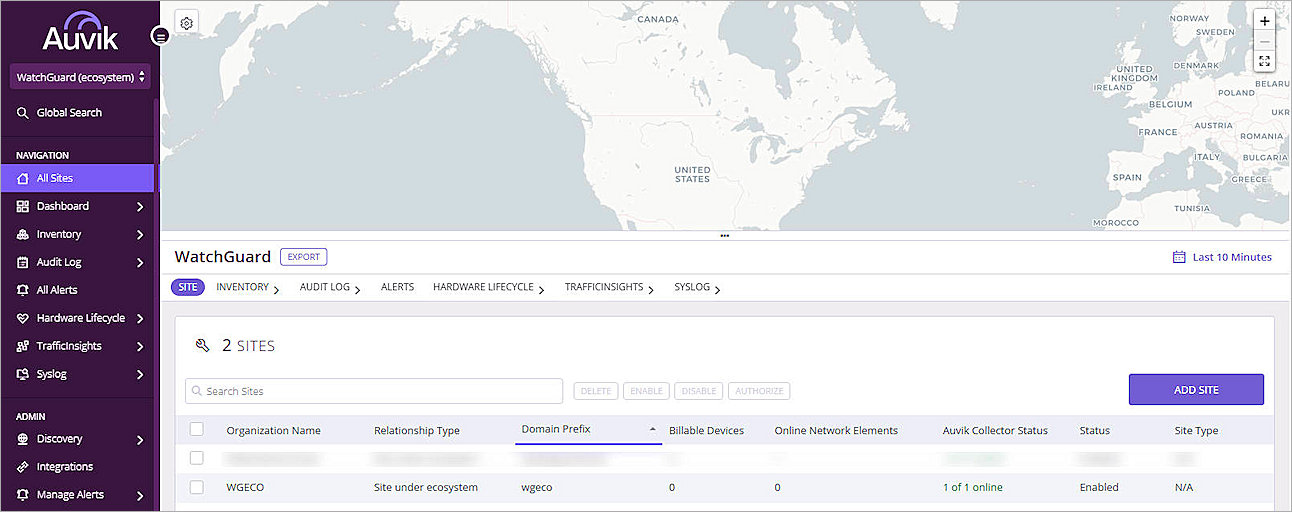Click the map settings gear icon

[186, 23]
